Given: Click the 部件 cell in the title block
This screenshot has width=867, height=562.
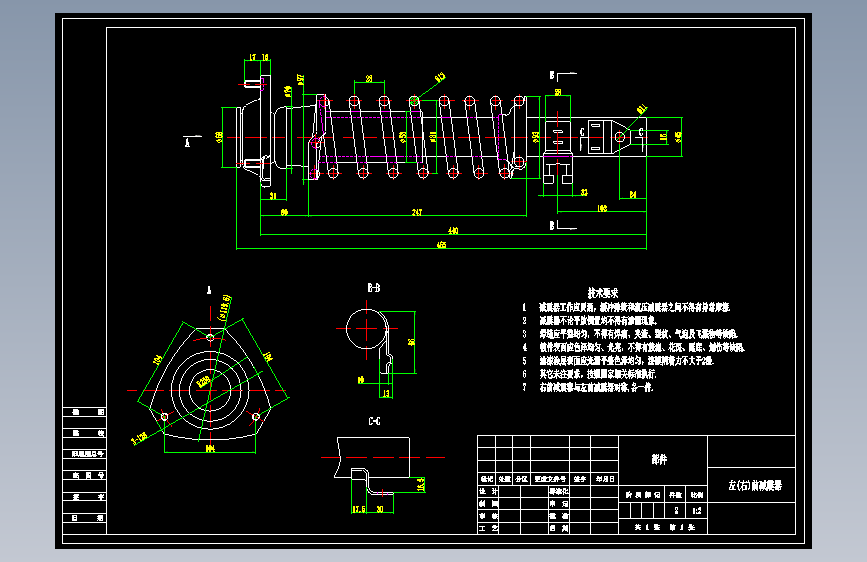Looking at the screenshot, I should [659, 459].
